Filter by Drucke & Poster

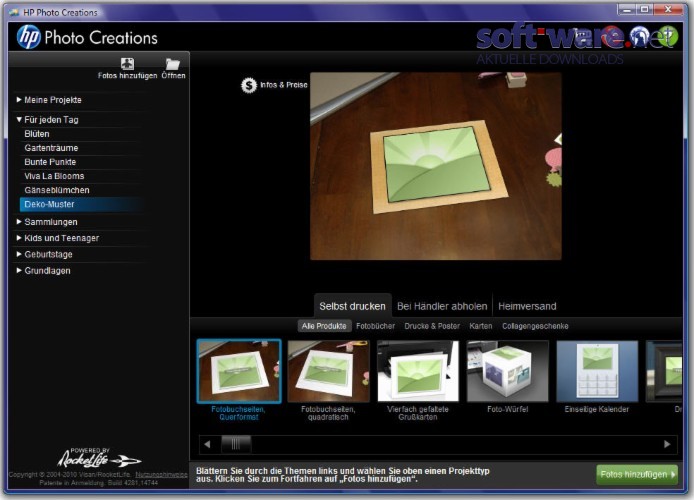point(432,326)
